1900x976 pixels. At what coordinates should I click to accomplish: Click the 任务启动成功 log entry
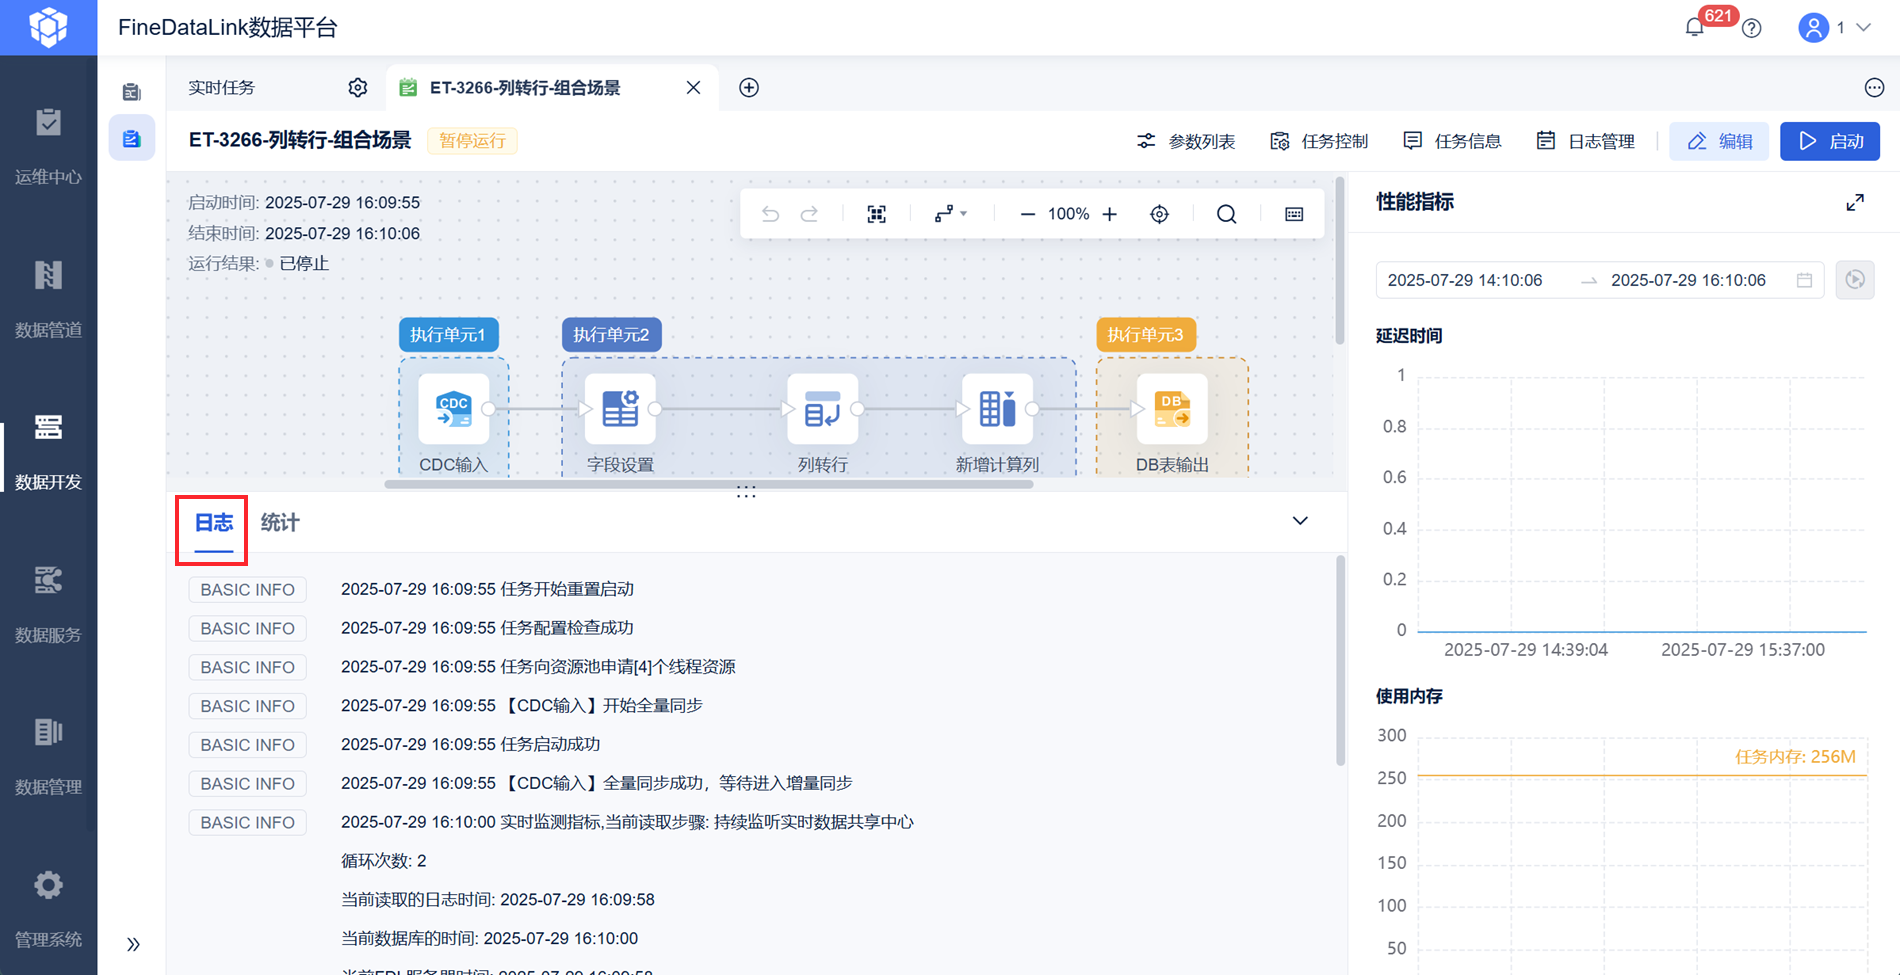(471, 744)
